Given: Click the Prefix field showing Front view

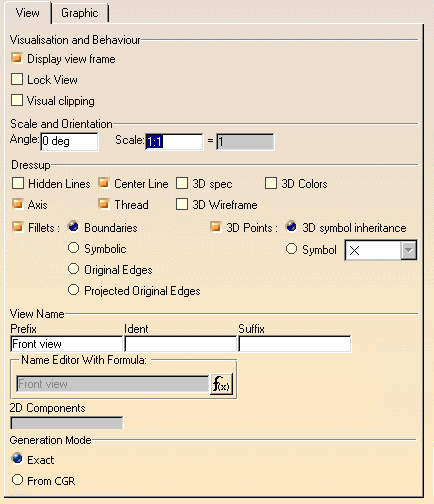Looking at the screenshot, I should pos(66,344).
